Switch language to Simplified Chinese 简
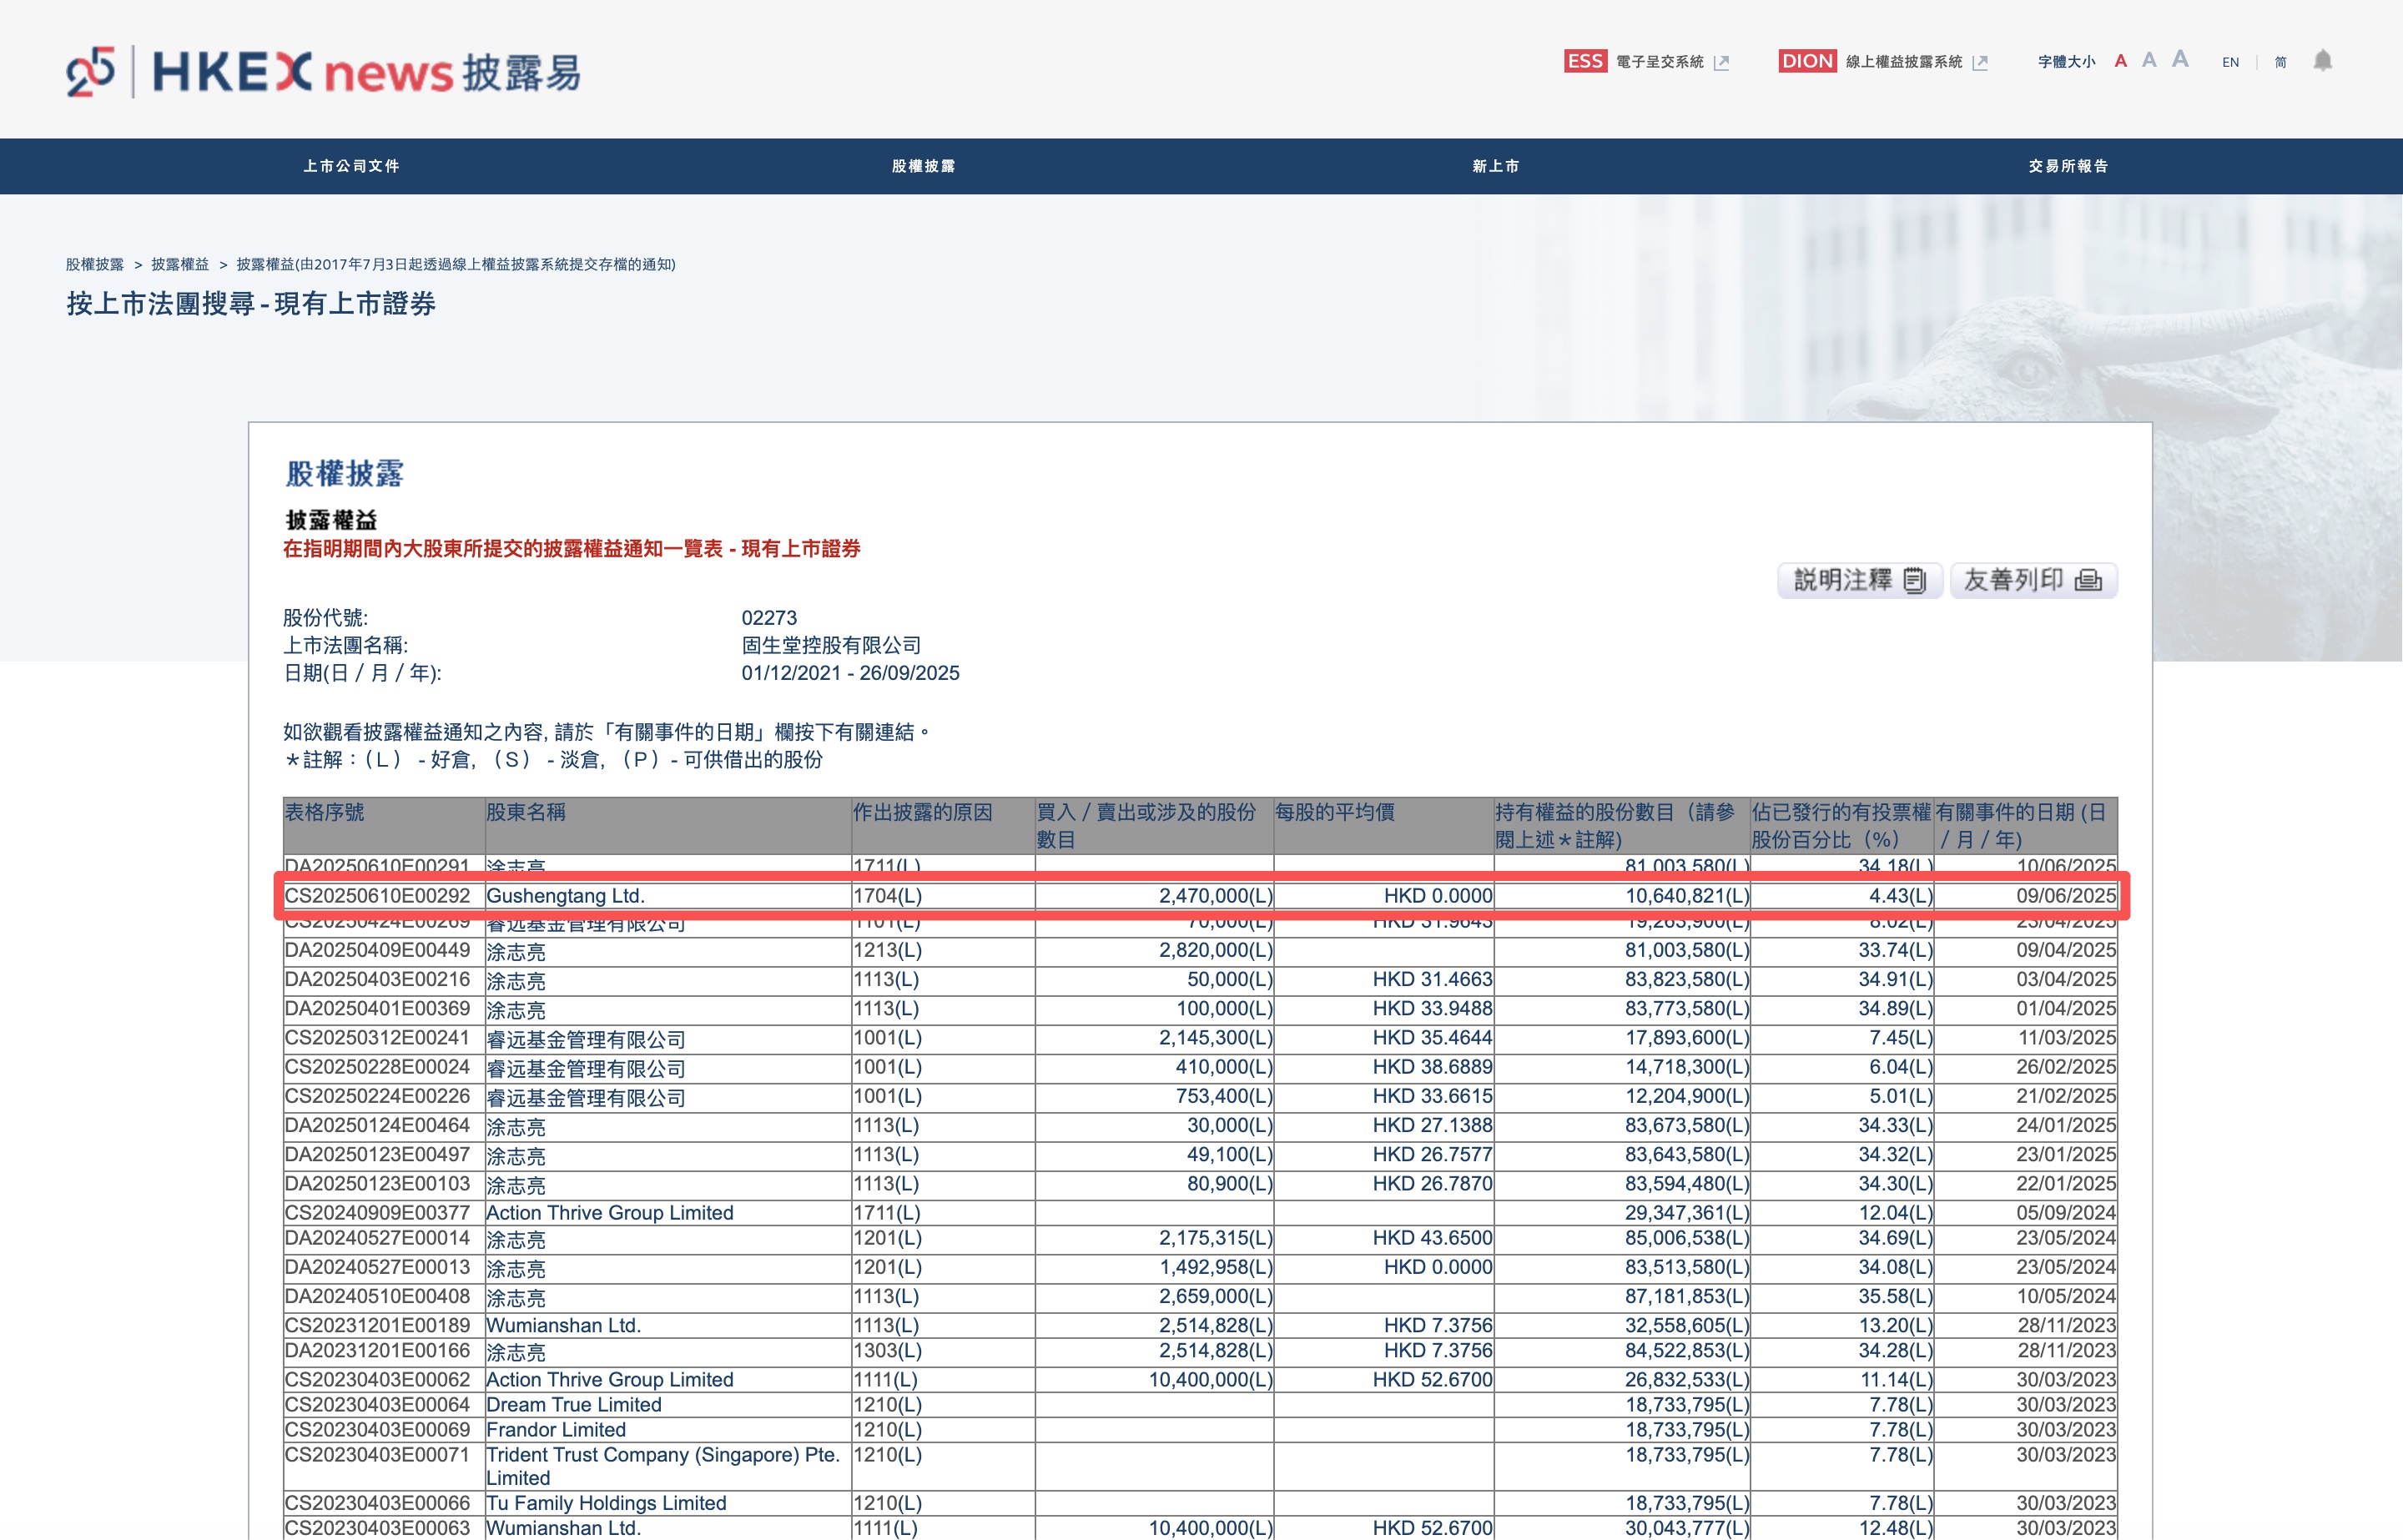 pyautogui.click(x=2280, y=62)
